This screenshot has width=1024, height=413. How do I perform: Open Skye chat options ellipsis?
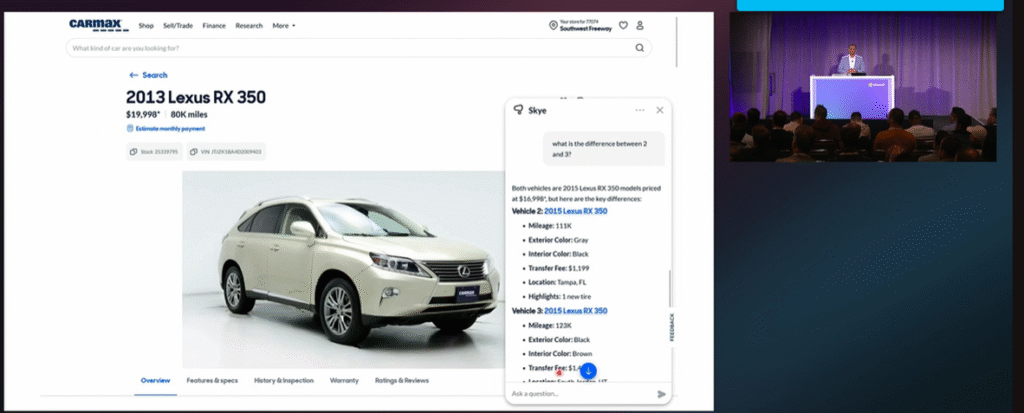(640, 110)
